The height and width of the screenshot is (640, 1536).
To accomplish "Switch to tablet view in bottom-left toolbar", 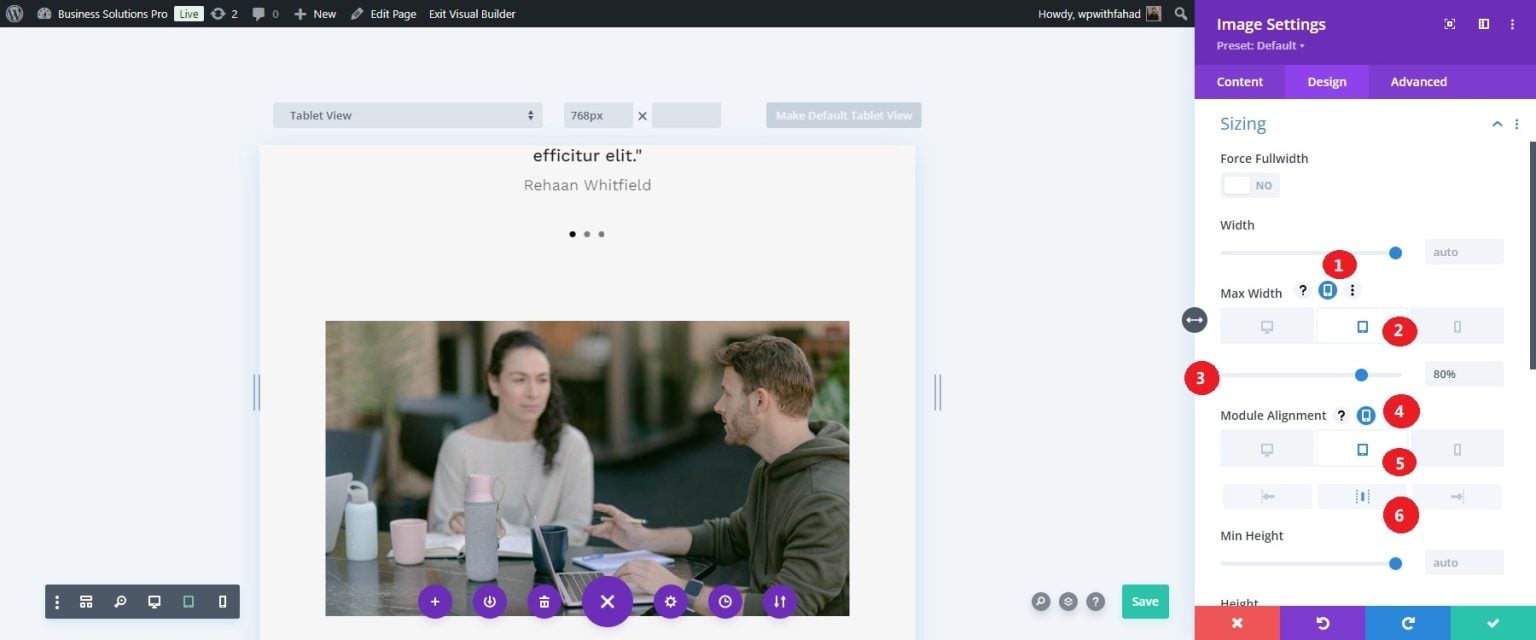I will pos(188,602).
